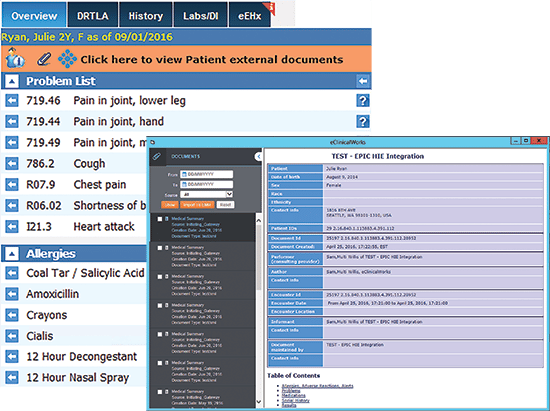
Task: Select the third Medical Summary checkbox
Action: [x=160, y=277]
